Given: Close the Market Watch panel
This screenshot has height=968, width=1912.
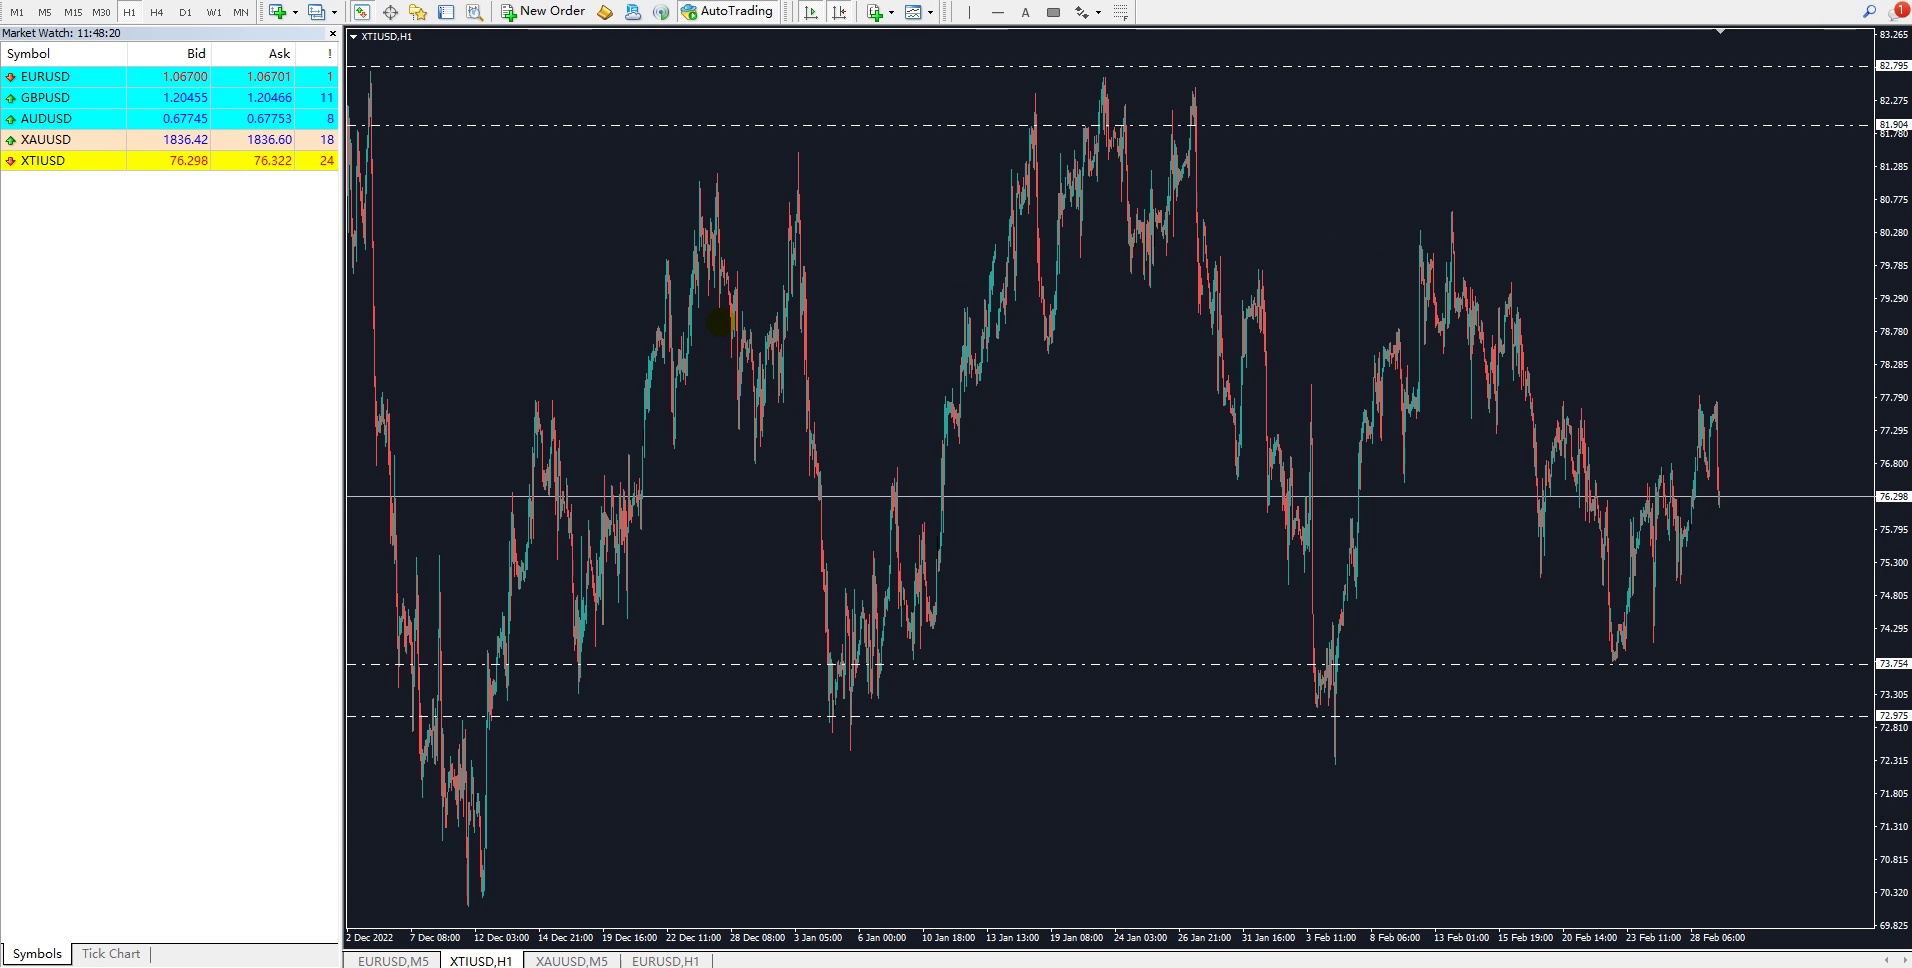Looking at the screenshot, I should (333, 33).
